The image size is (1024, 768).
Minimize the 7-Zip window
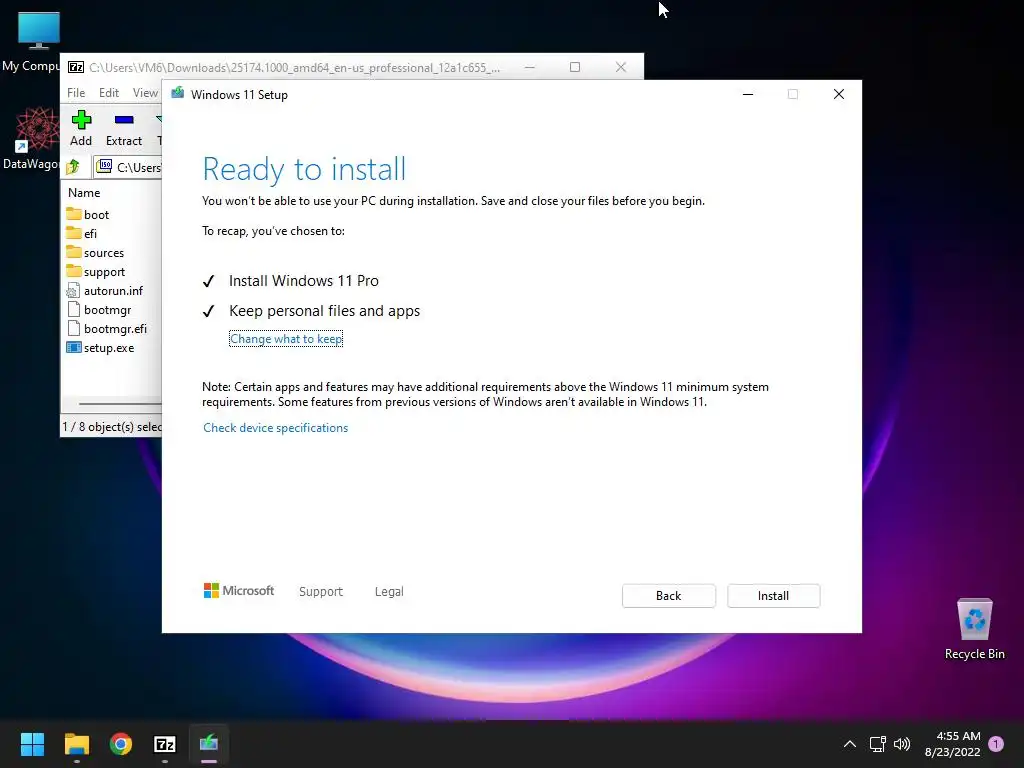pyautogui.click(x=530, y=67)
